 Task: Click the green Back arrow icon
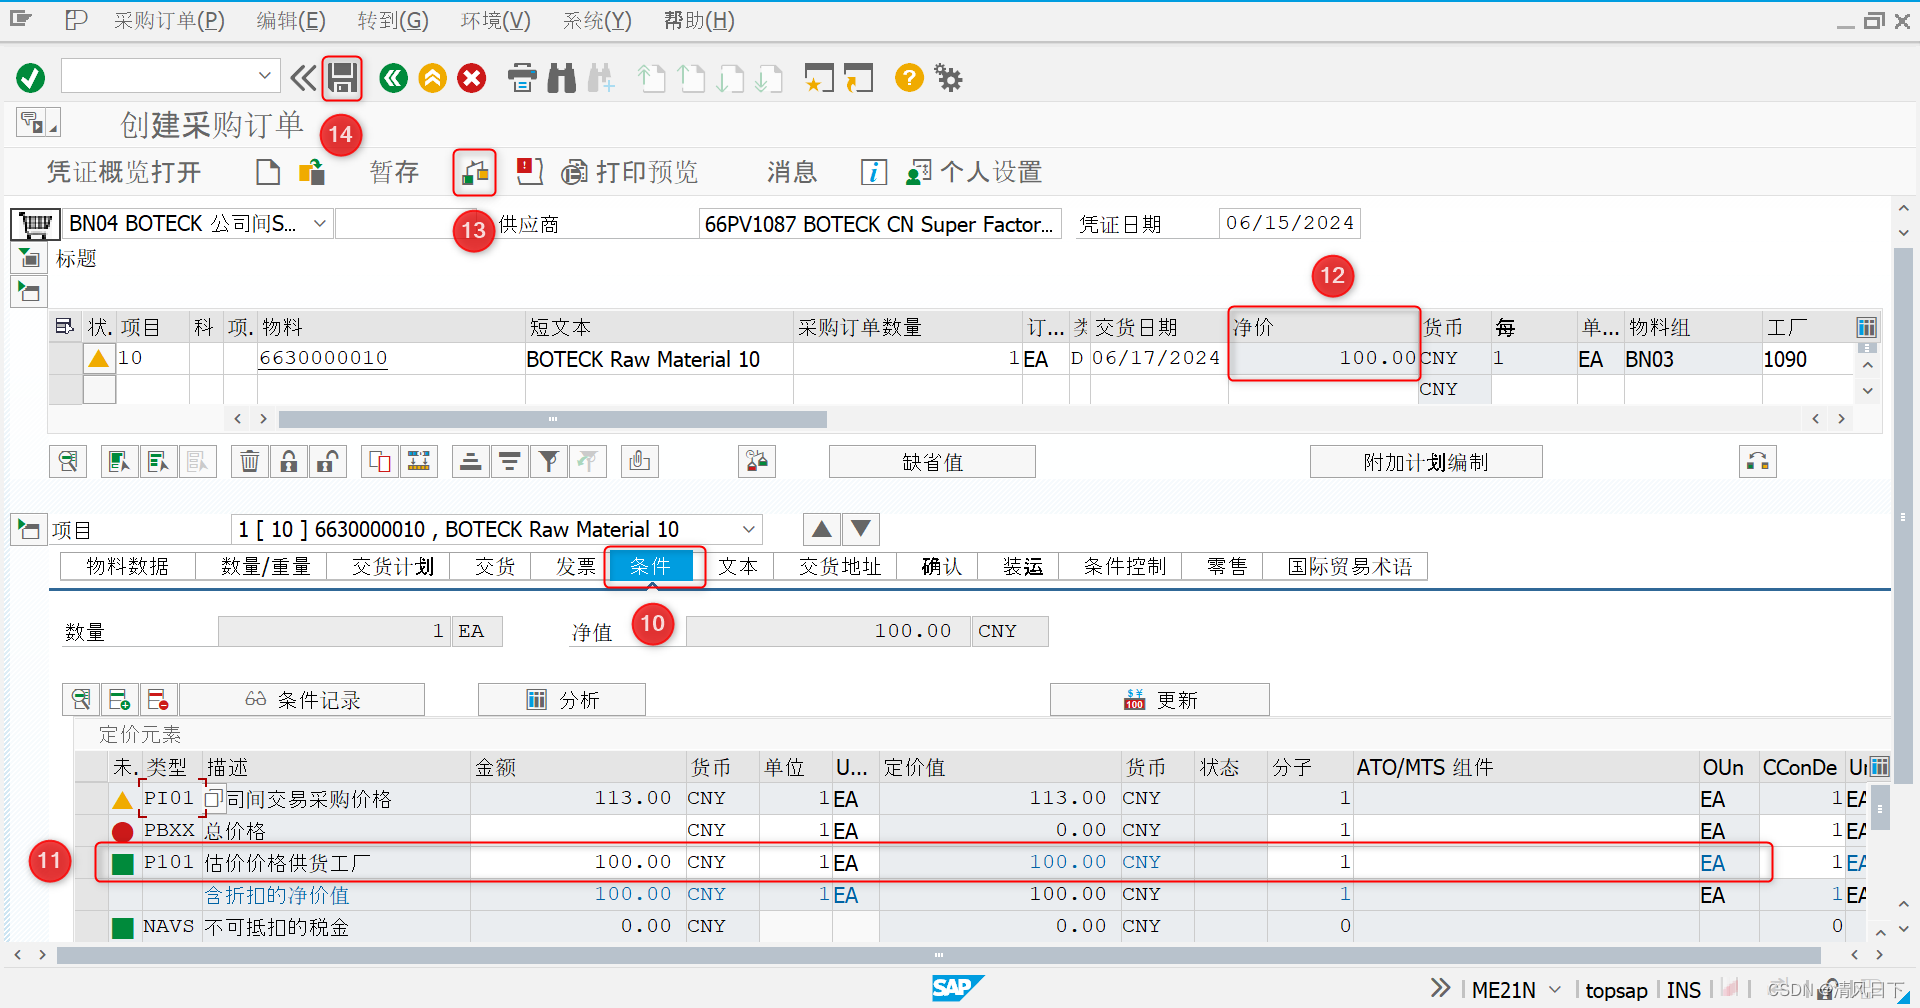point(393,78)
